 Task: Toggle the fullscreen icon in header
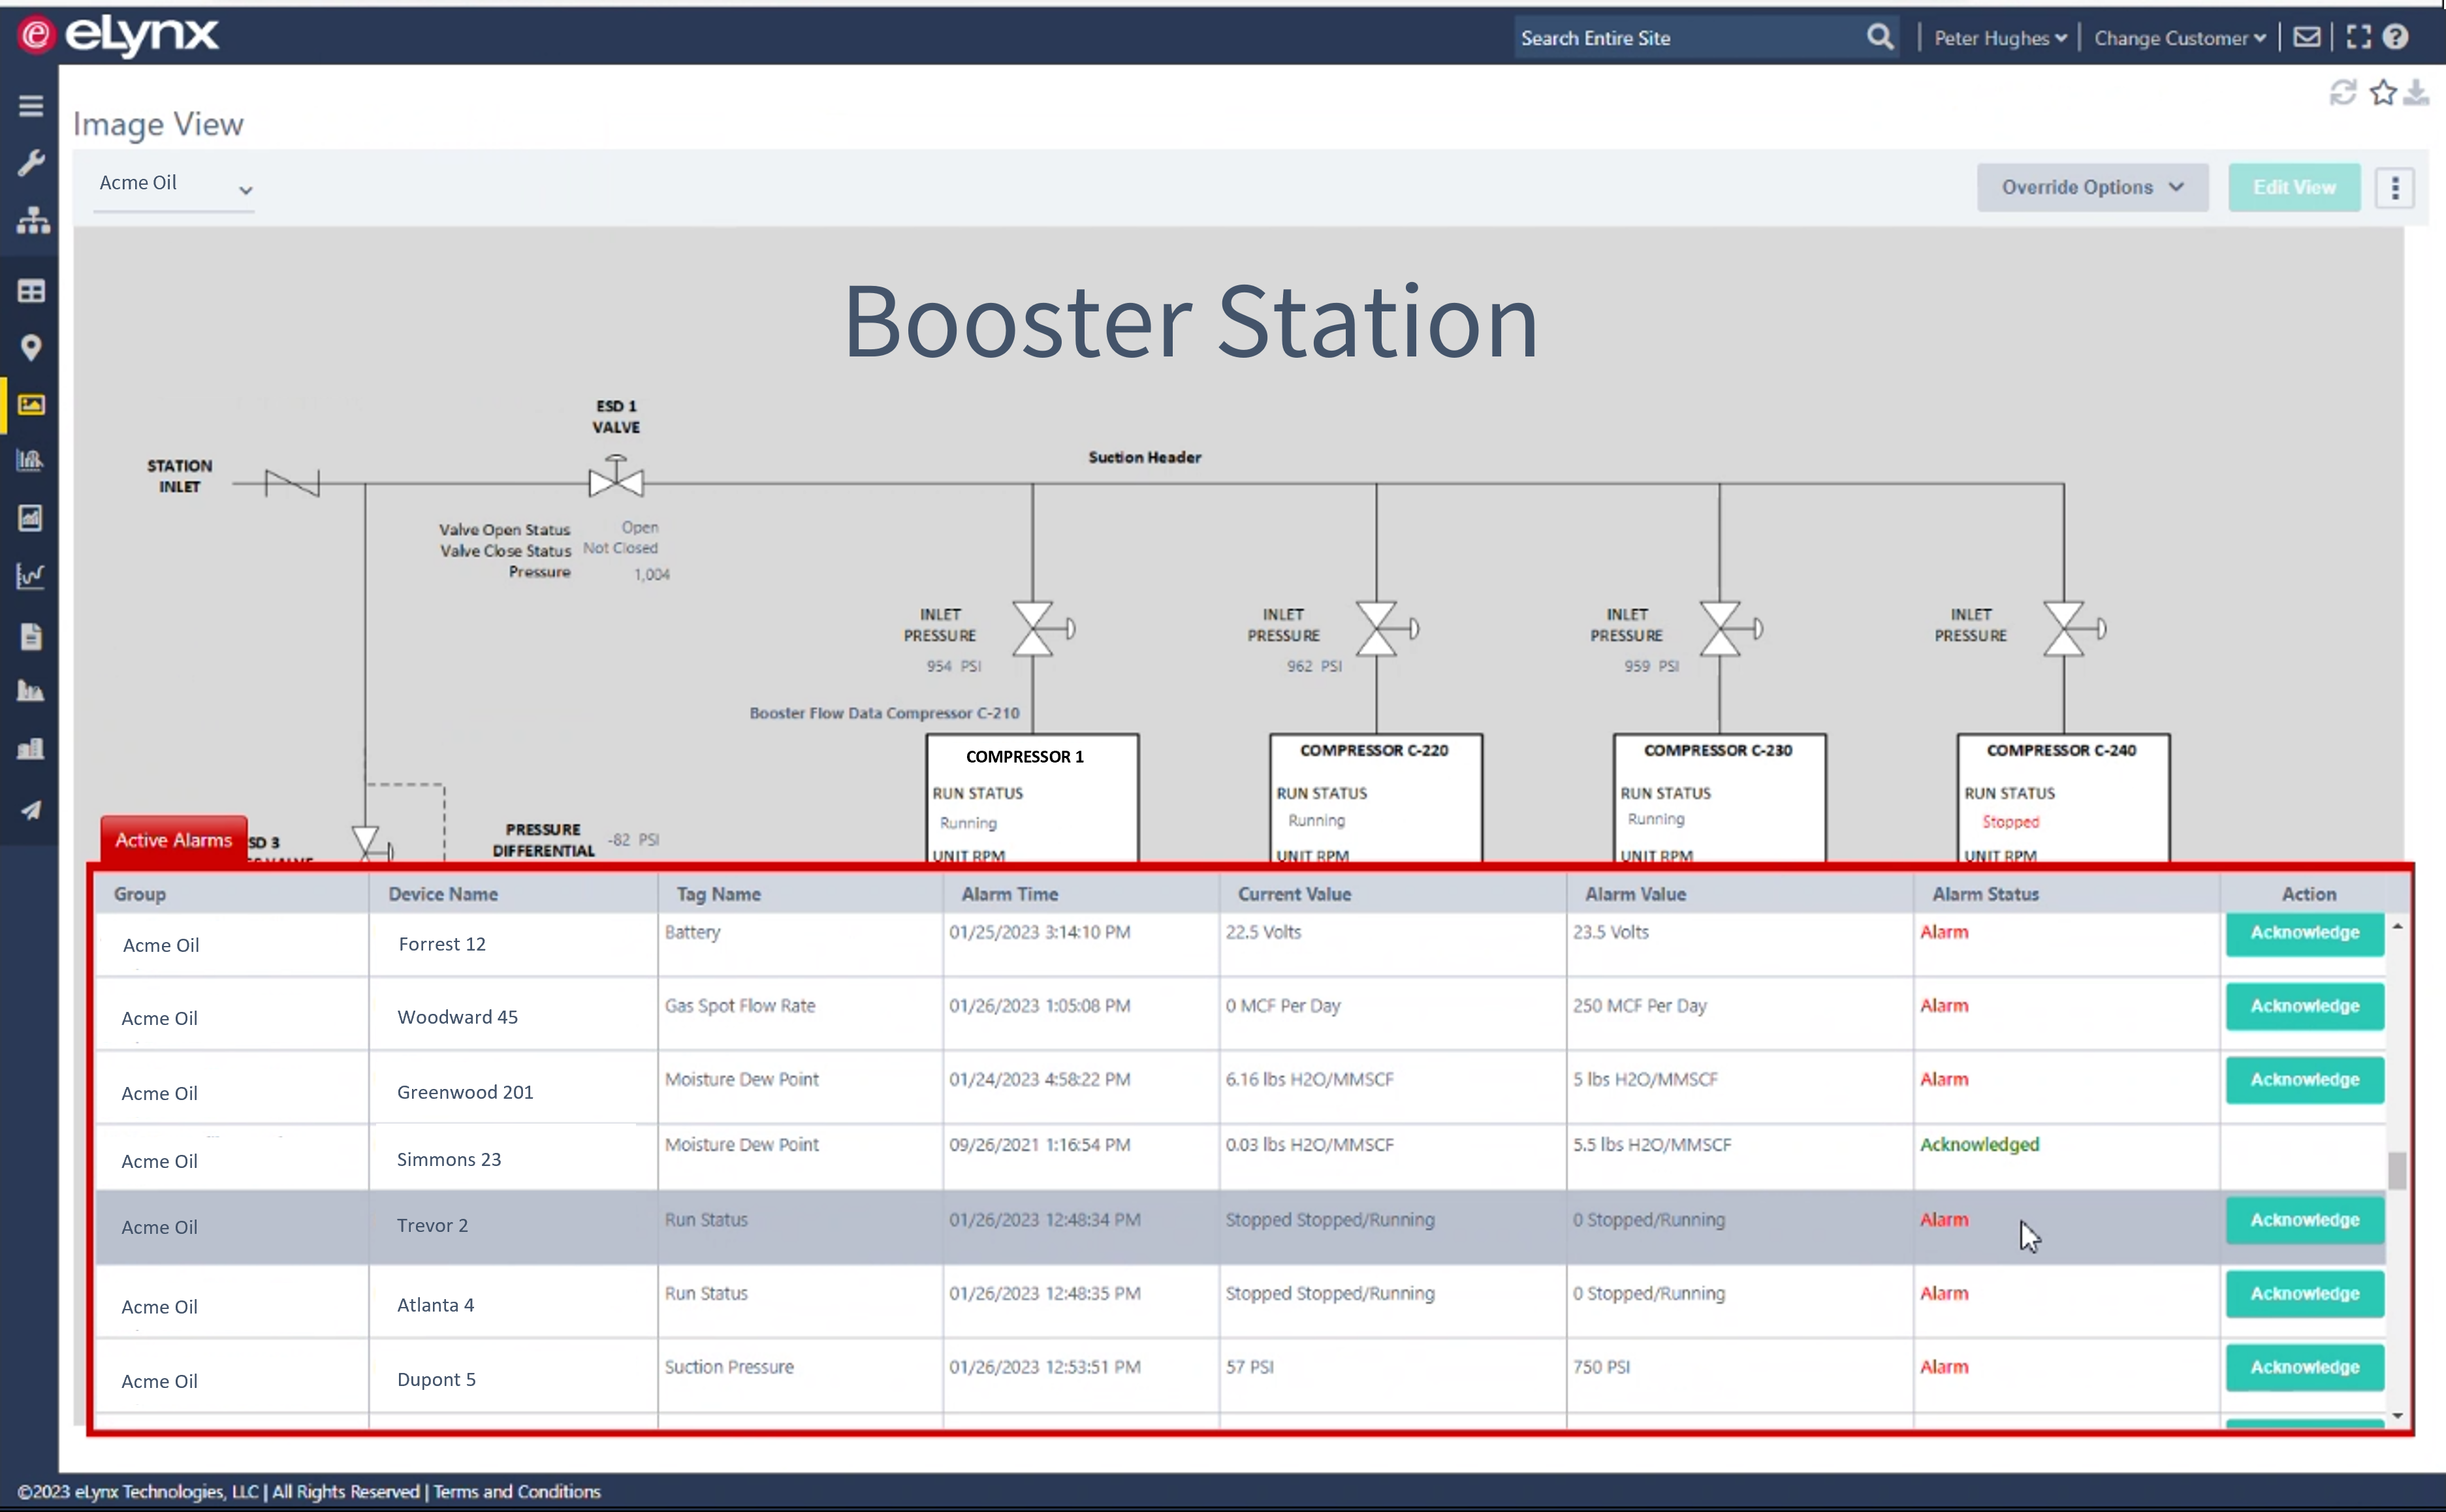pos(2358,37)
